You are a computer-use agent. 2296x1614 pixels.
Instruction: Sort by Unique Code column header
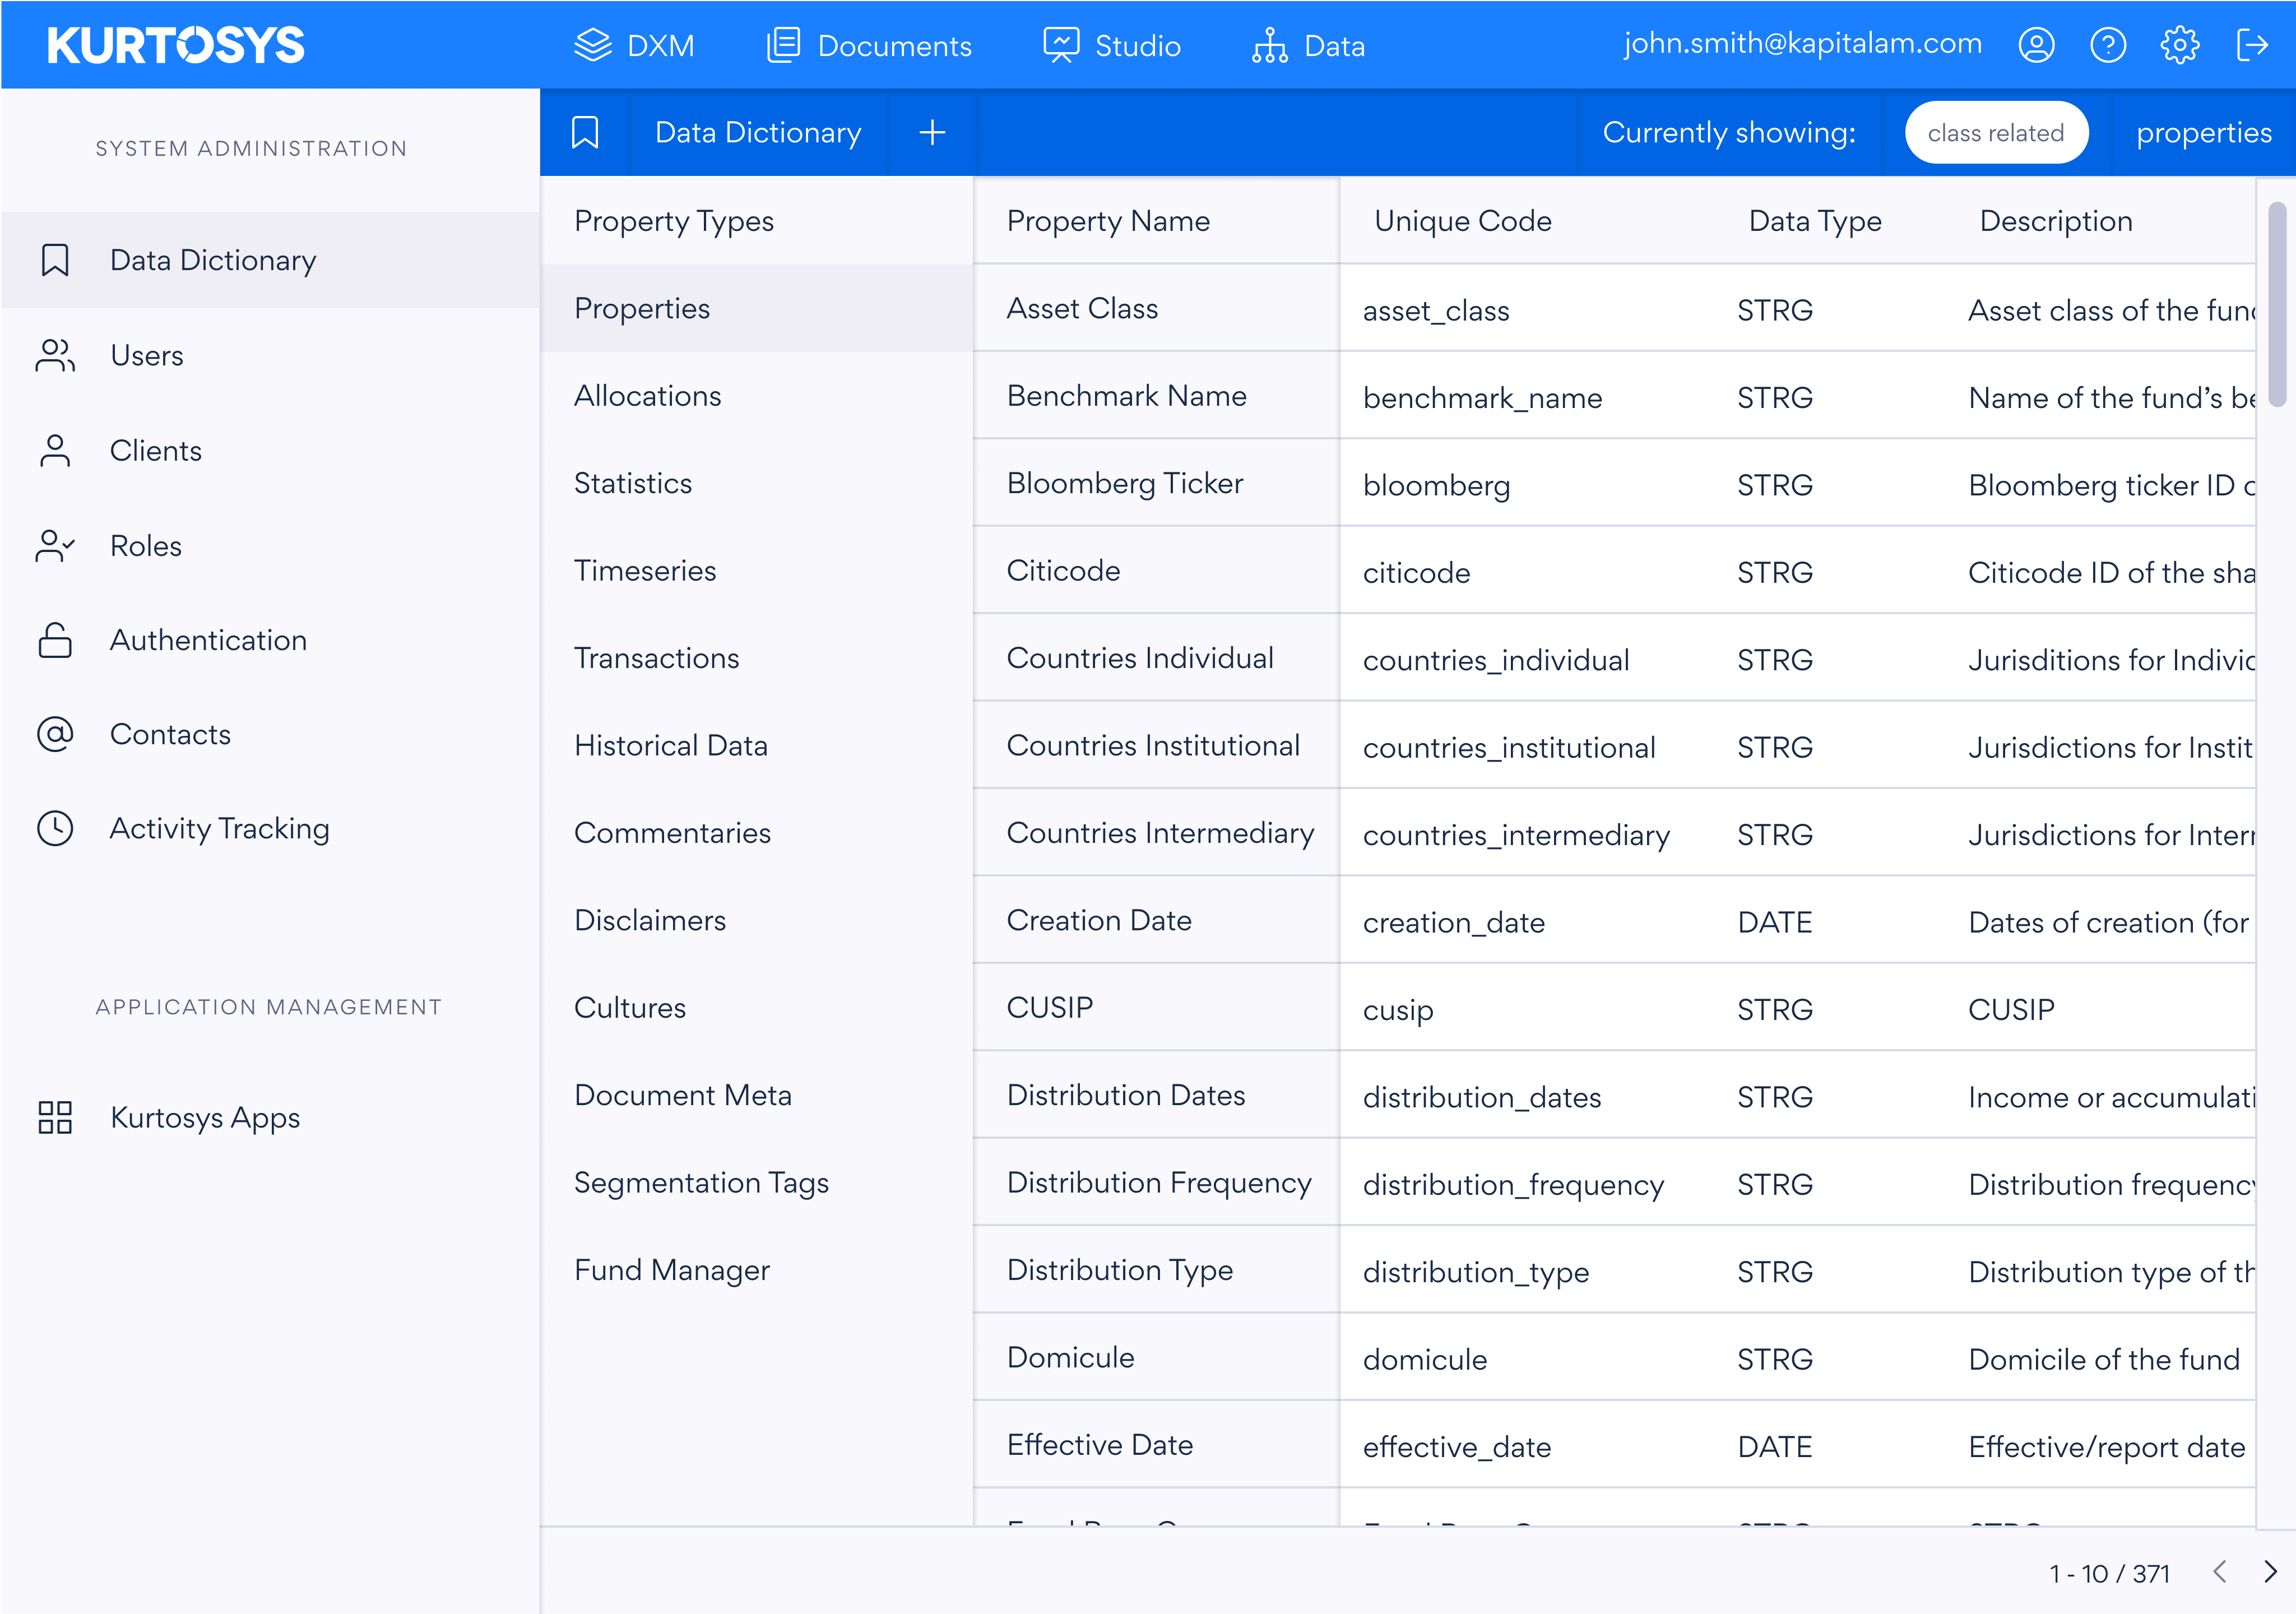point(1462,221)
